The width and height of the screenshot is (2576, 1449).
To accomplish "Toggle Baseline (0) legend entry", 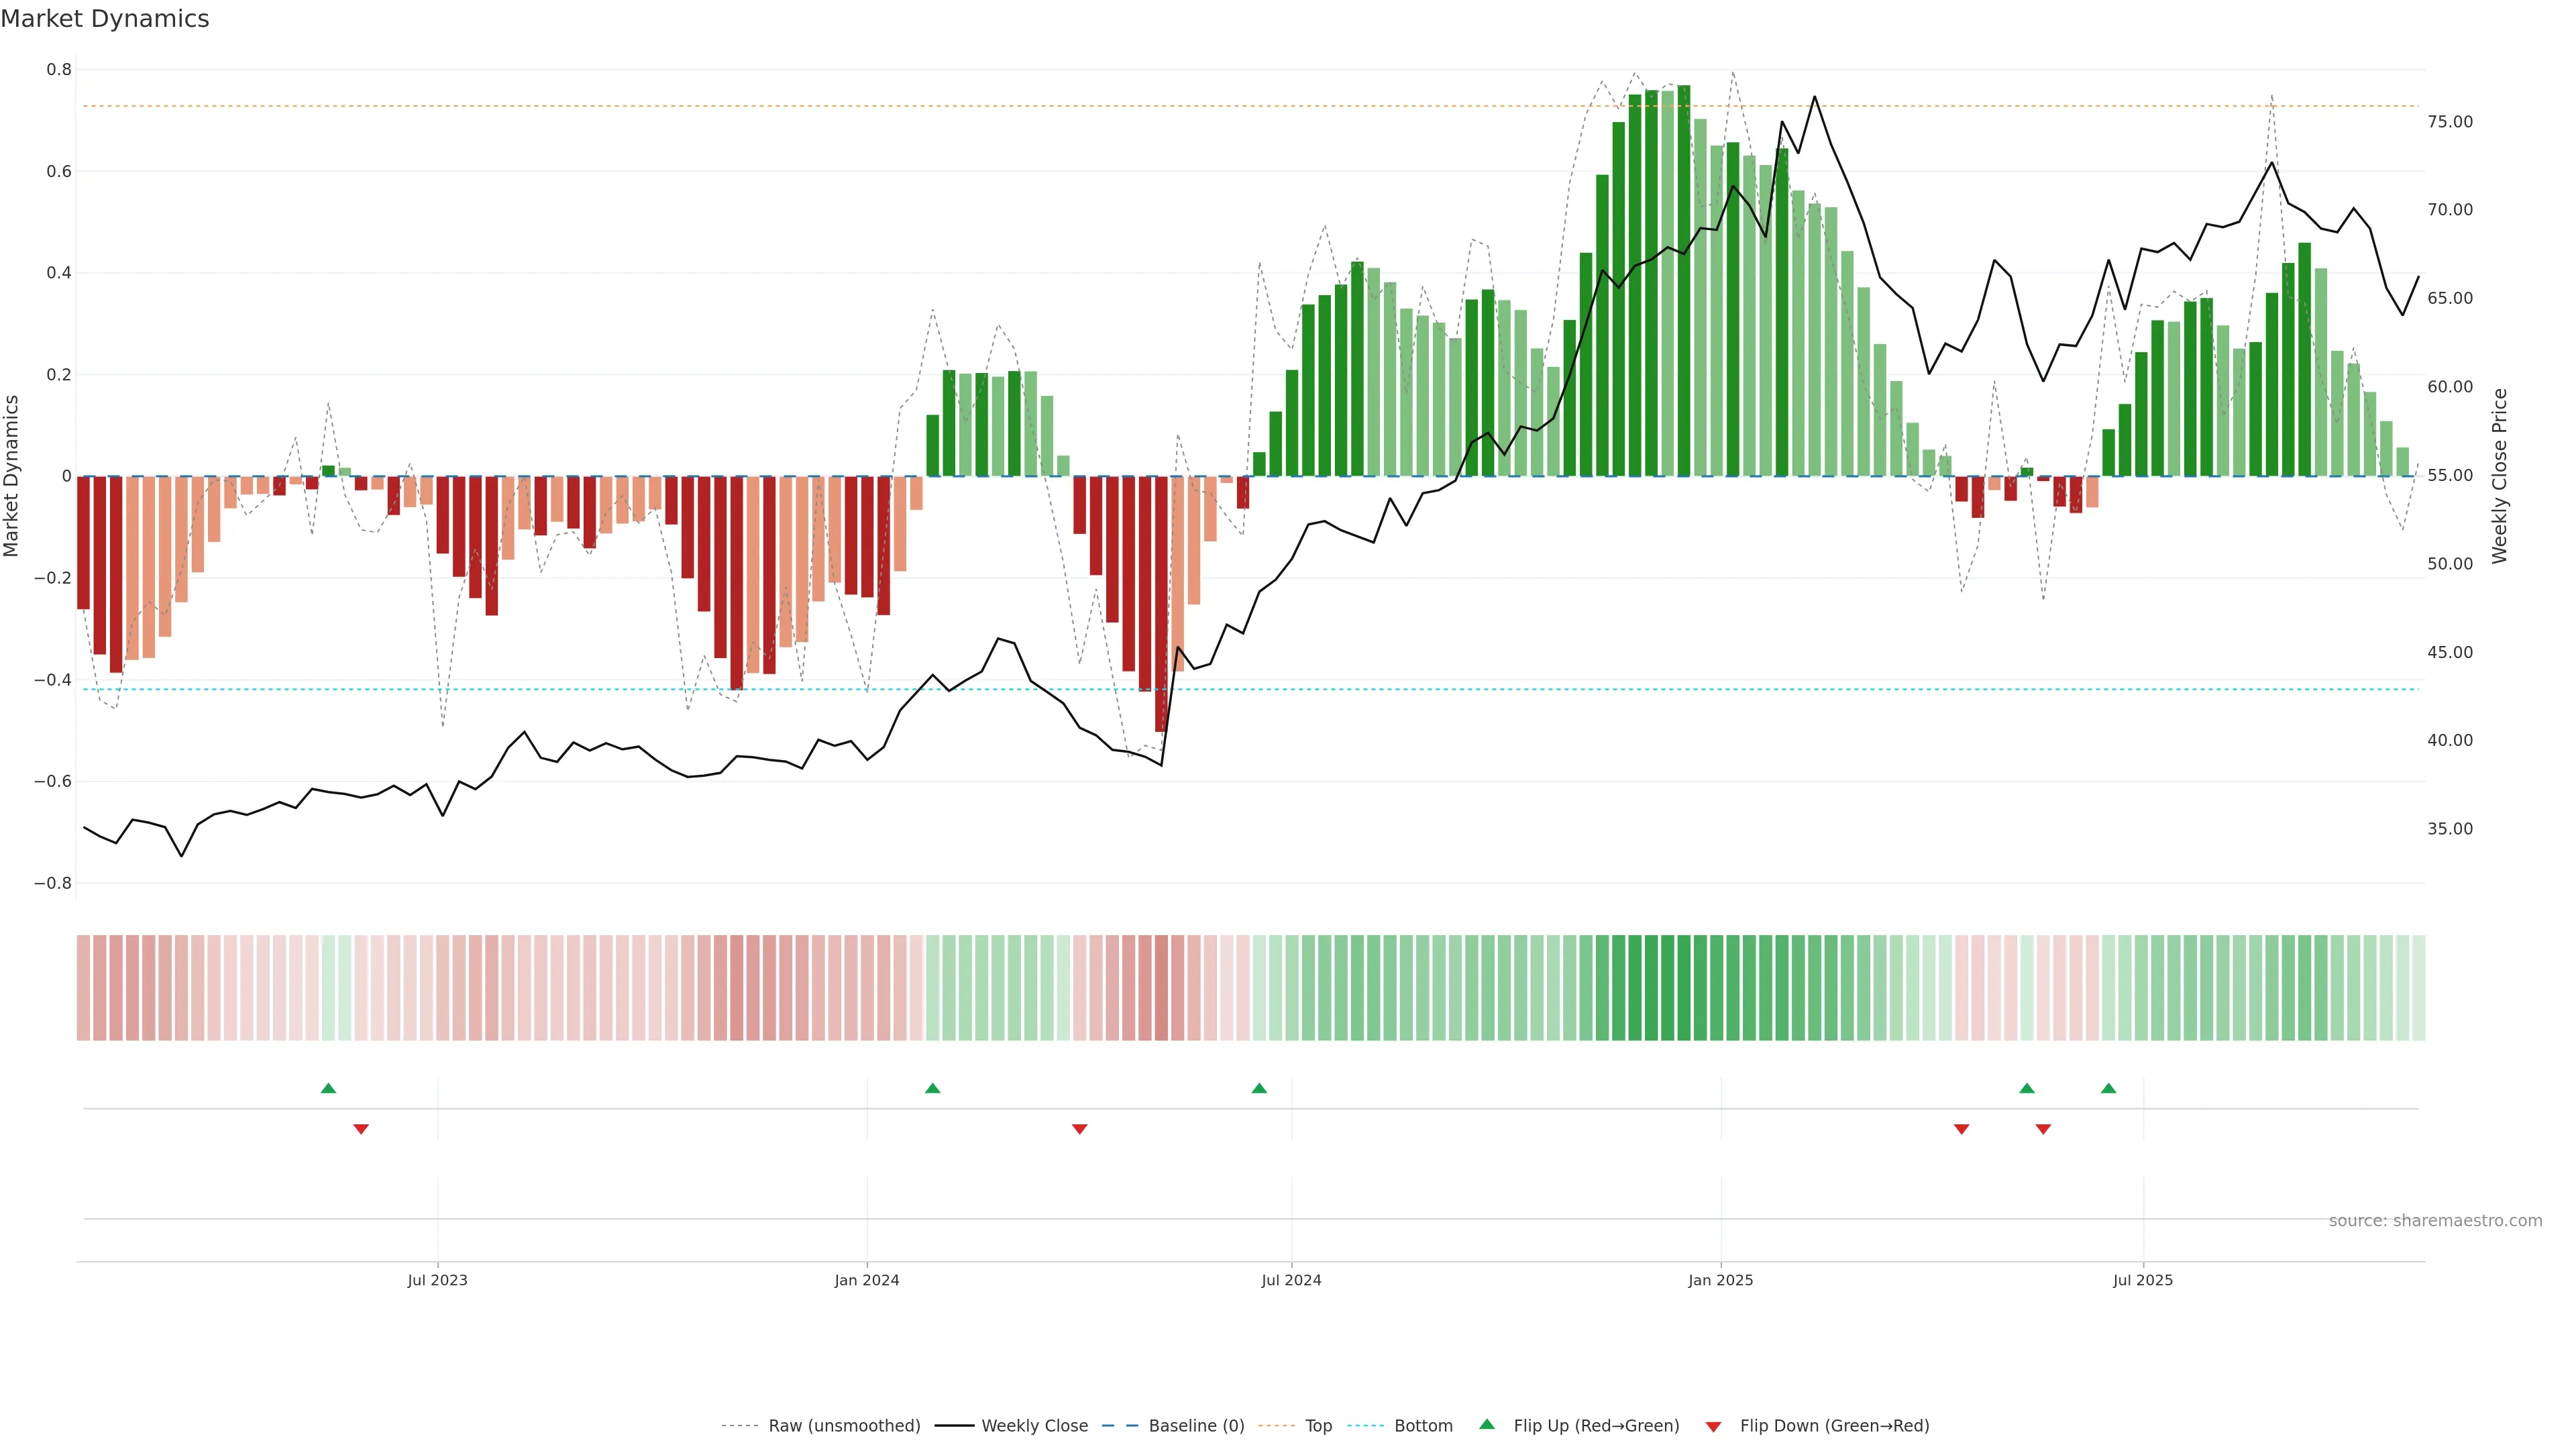I will 1196,1426.
